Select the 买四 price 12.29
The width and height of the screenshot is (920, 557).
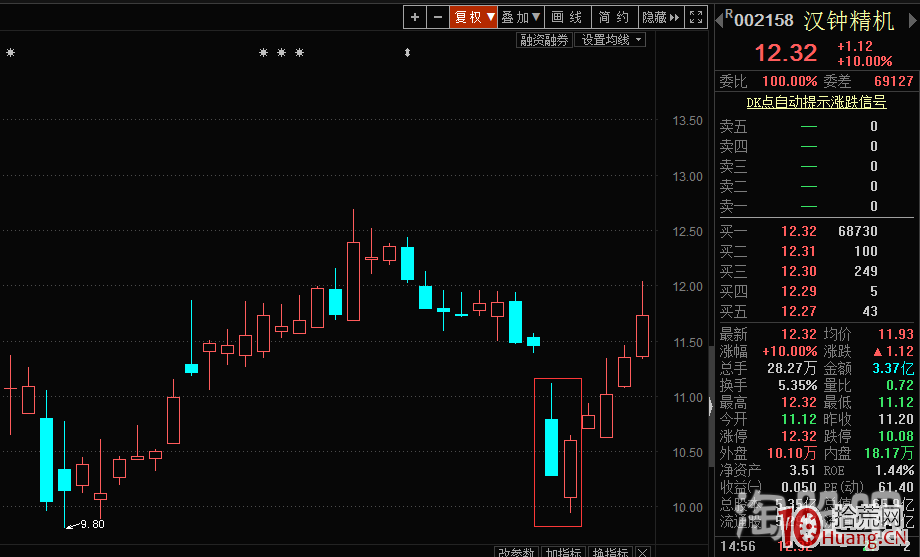(x=799, y=291)
